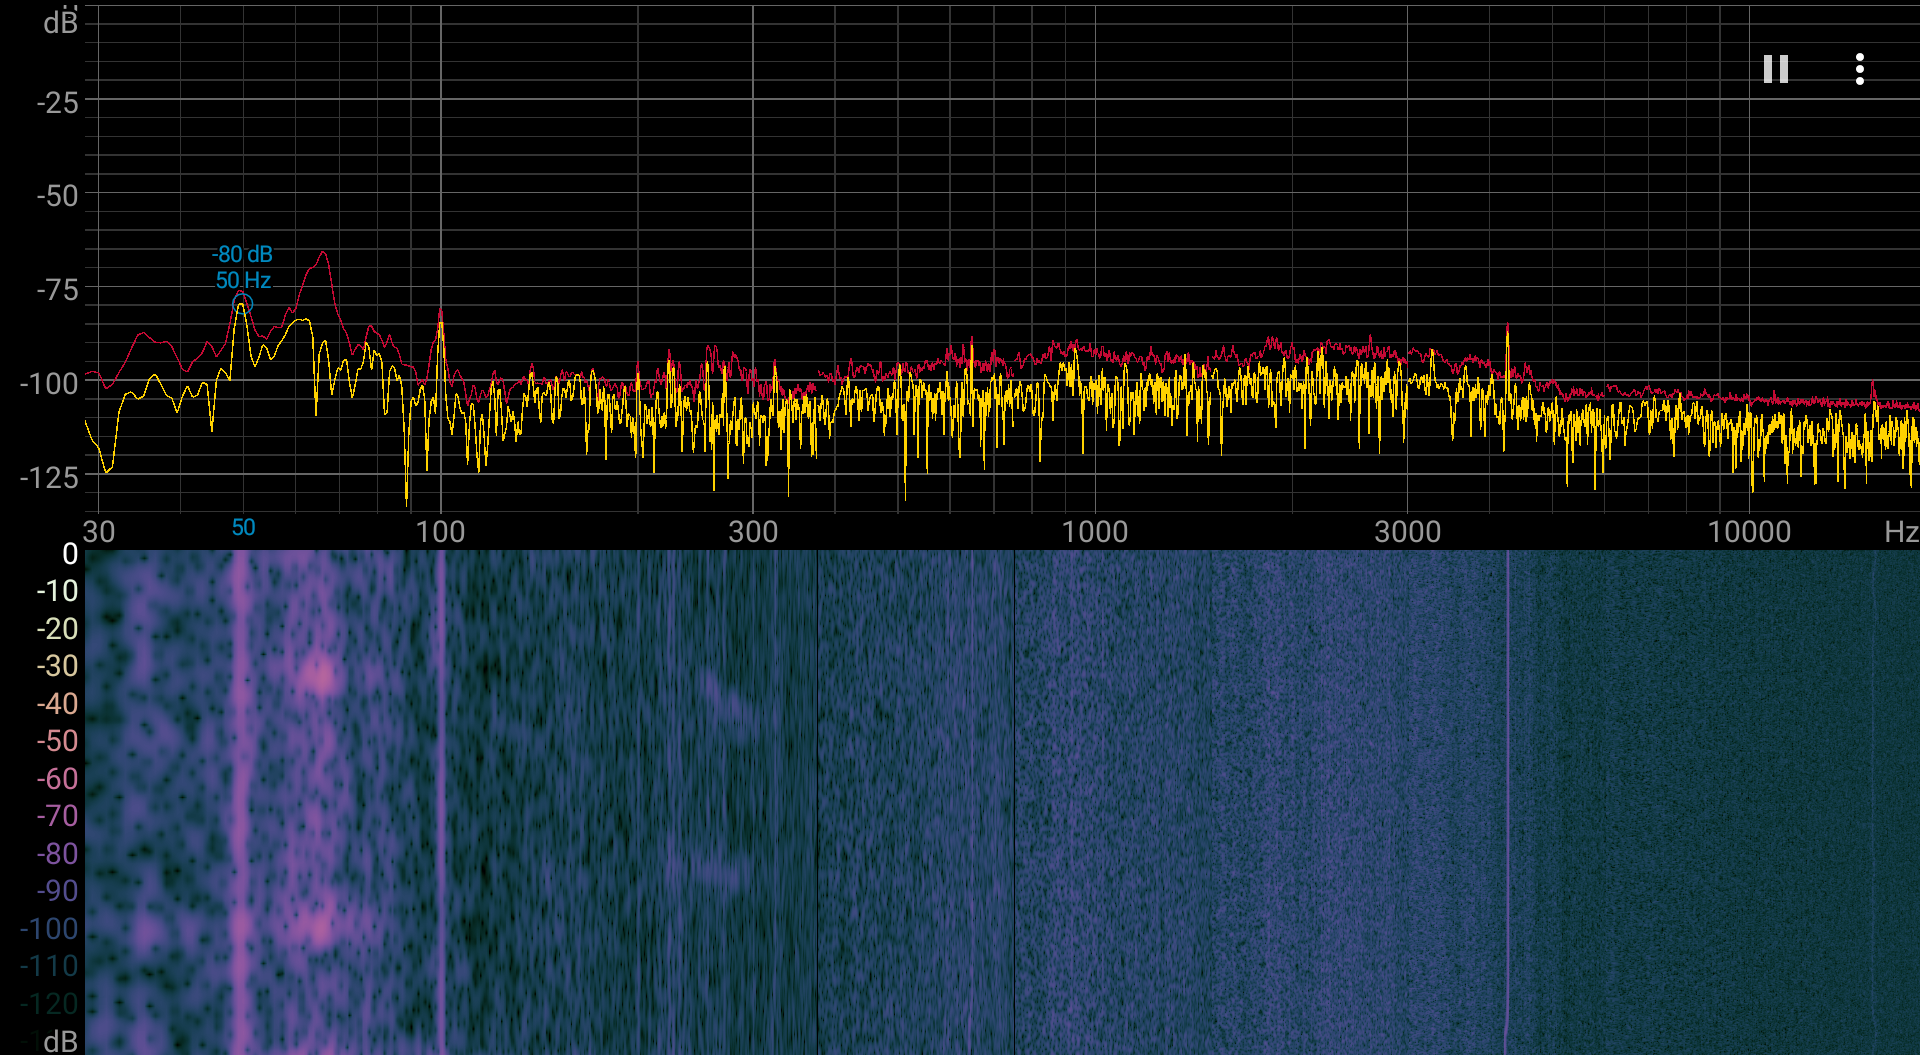Click the '0' spectrogram color scale label
The image size is (1920, 1055).
pyautogui.click(x=70, y=553)
